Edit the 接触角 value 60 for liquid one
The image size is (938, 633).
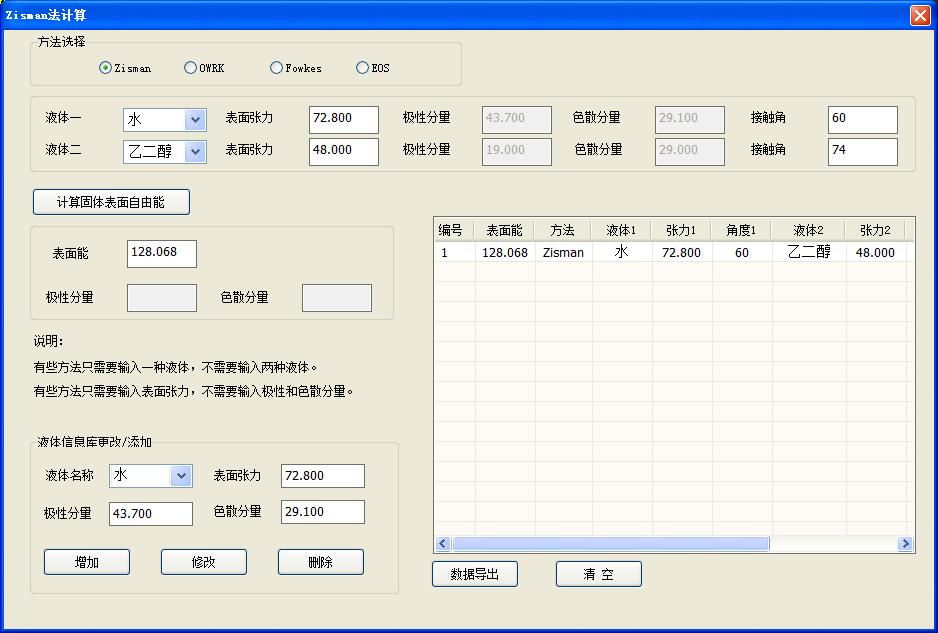(x=862, y=119)
